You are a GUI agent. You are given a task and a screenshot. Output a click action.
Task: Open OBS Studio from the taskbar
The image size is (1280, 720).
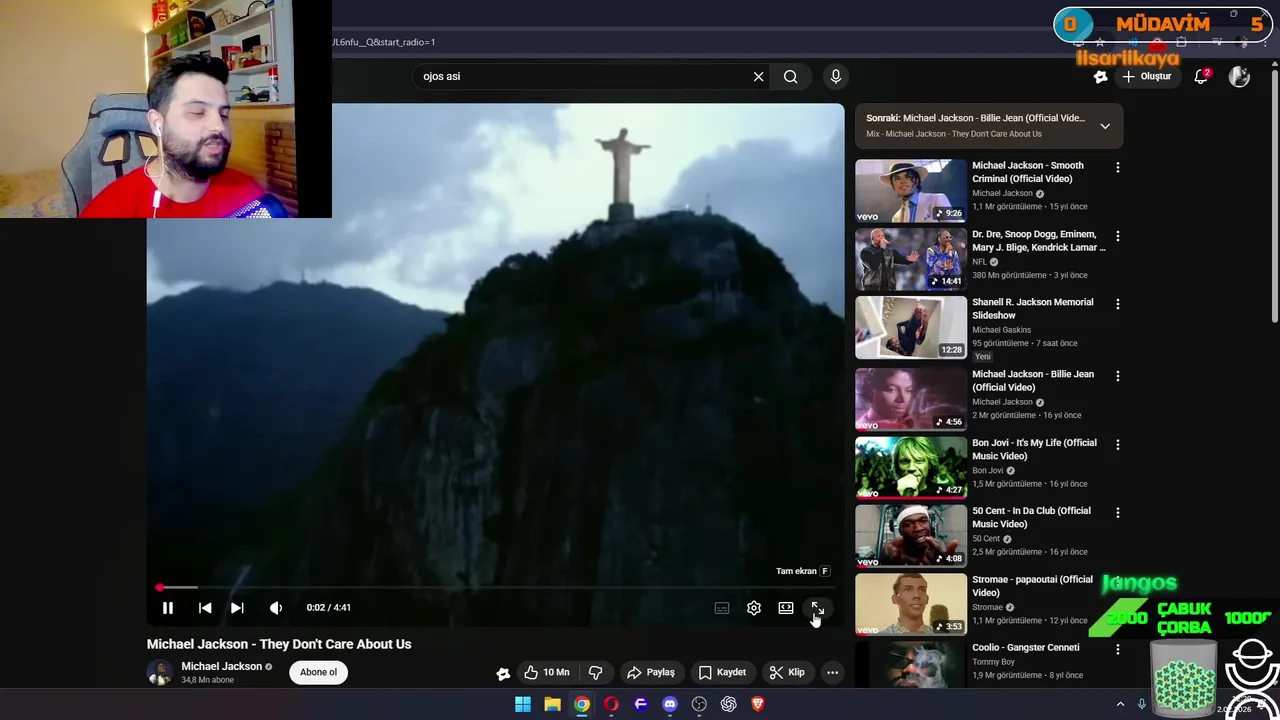click(x=699, y=704)
